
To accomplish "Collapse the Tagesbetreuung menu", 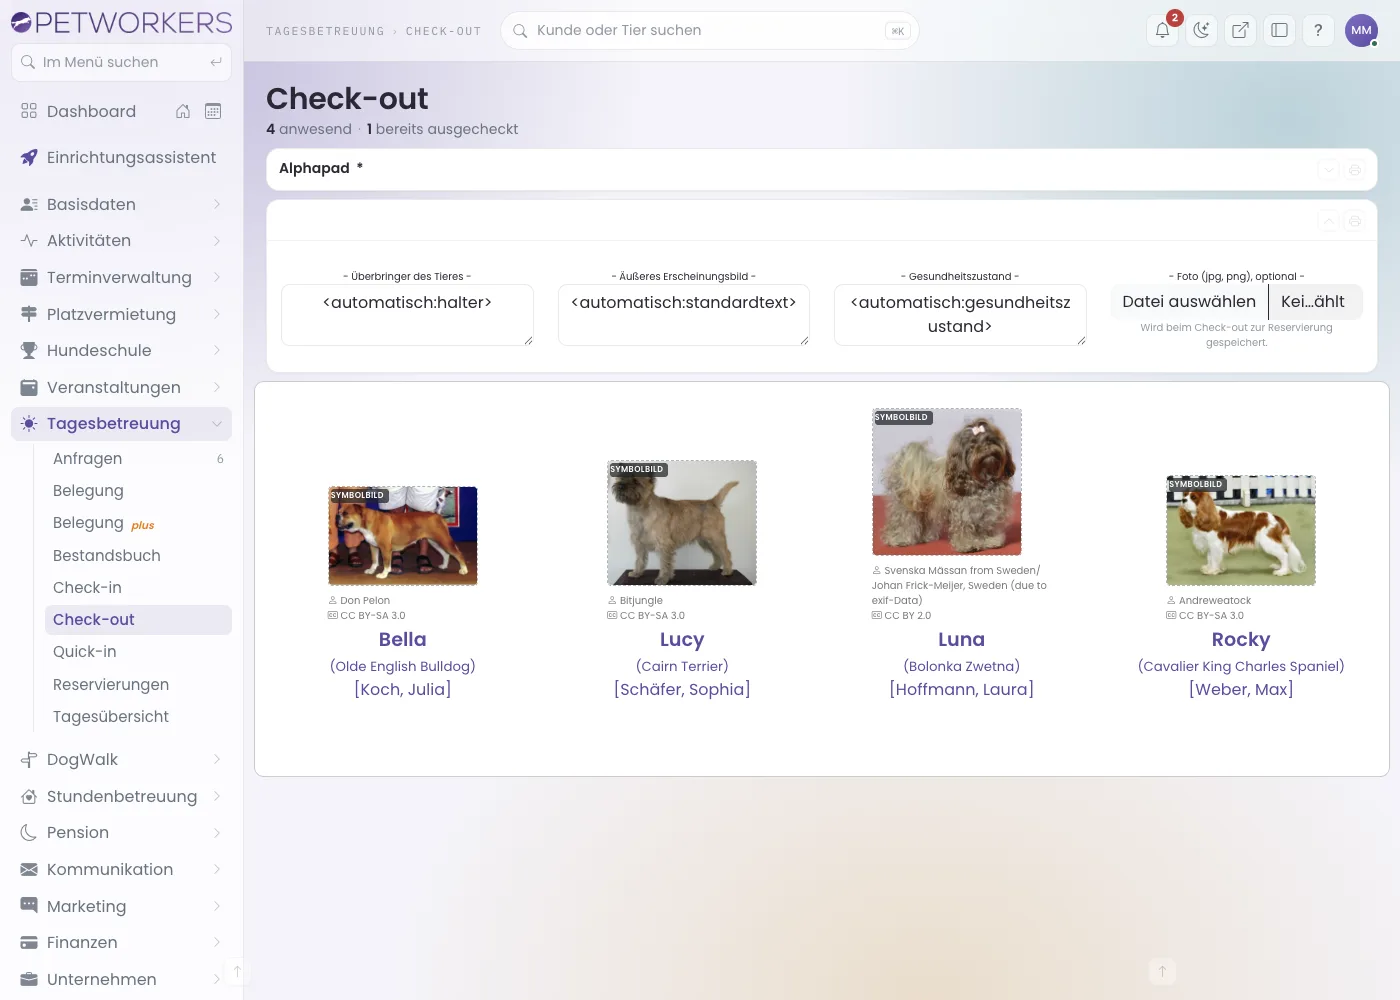I will click(121, 423).
